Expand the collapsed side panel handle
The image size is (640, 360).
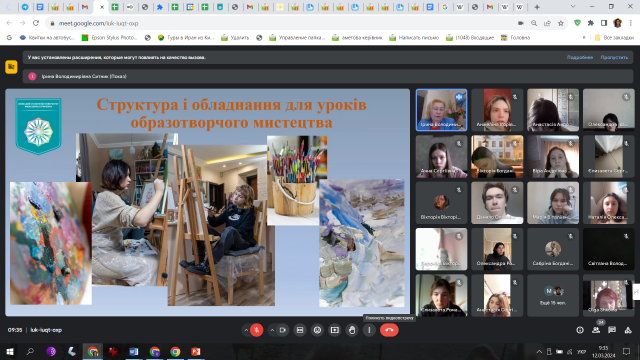(x=636, y=292)
